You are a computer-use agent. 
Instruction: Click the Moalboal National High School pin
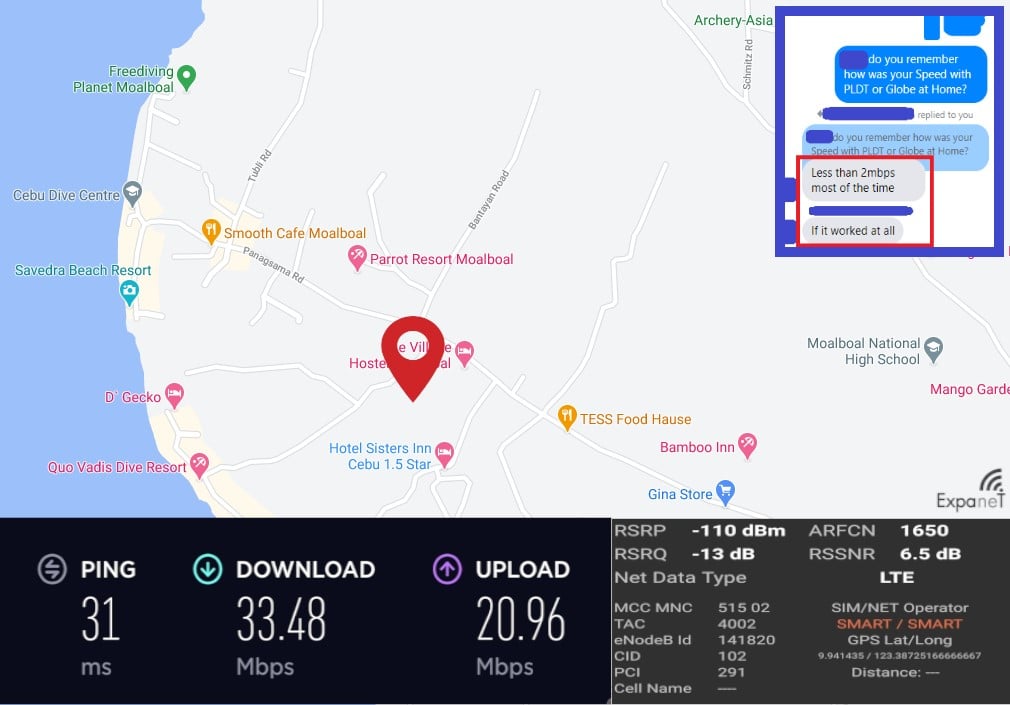tap(933, 350)
